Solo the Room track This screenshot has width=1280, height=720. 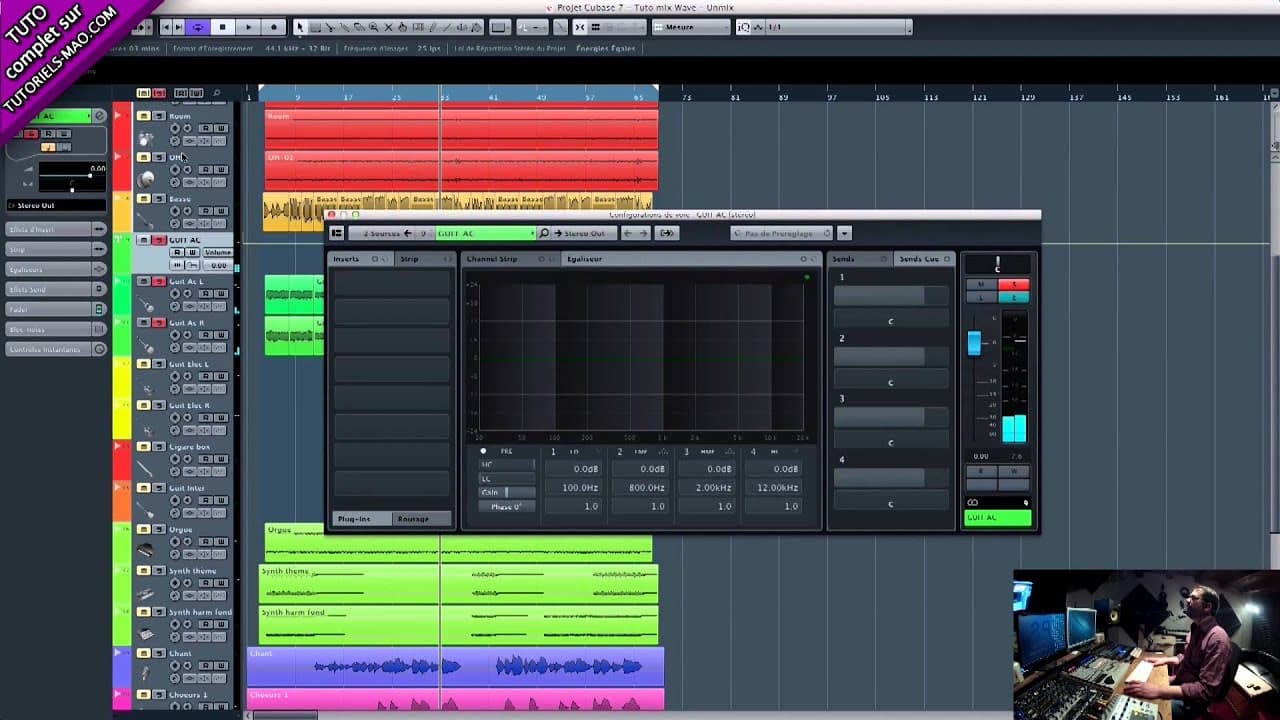pos(158,116)
